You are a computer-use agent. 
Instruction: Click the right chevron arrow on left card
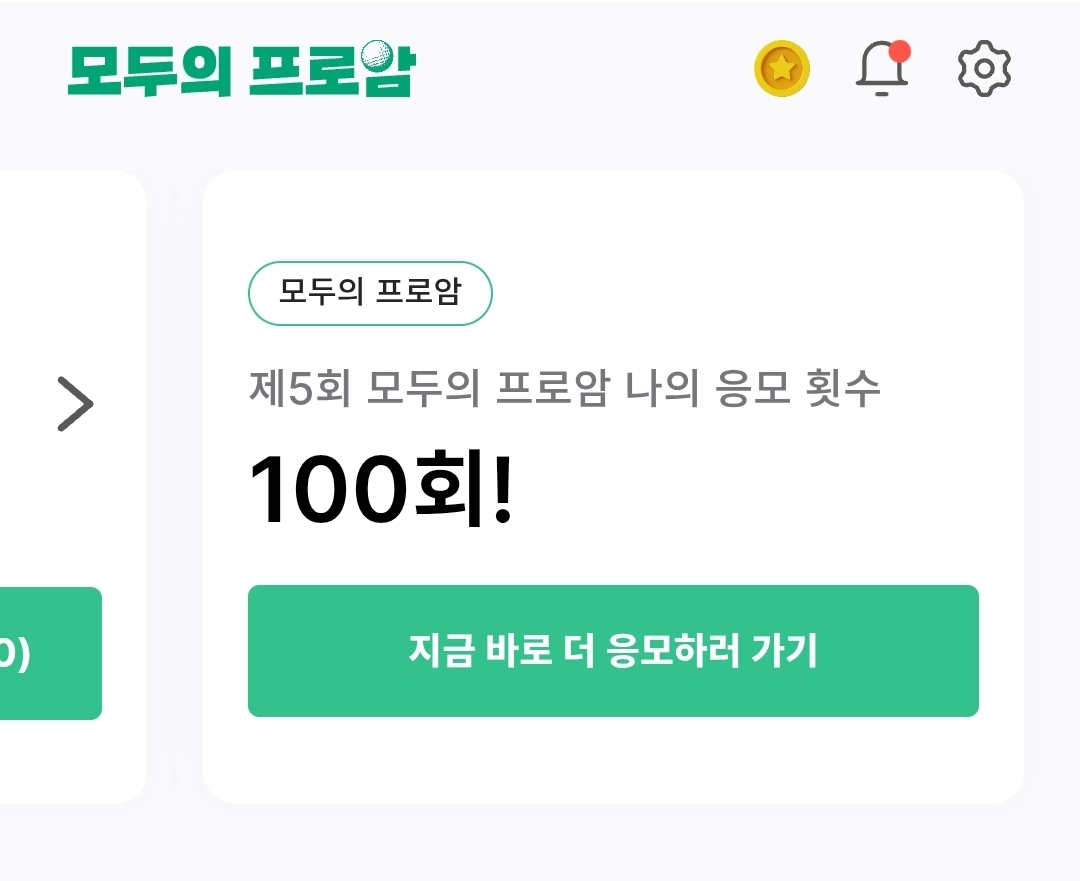click(x=75, y=404)
